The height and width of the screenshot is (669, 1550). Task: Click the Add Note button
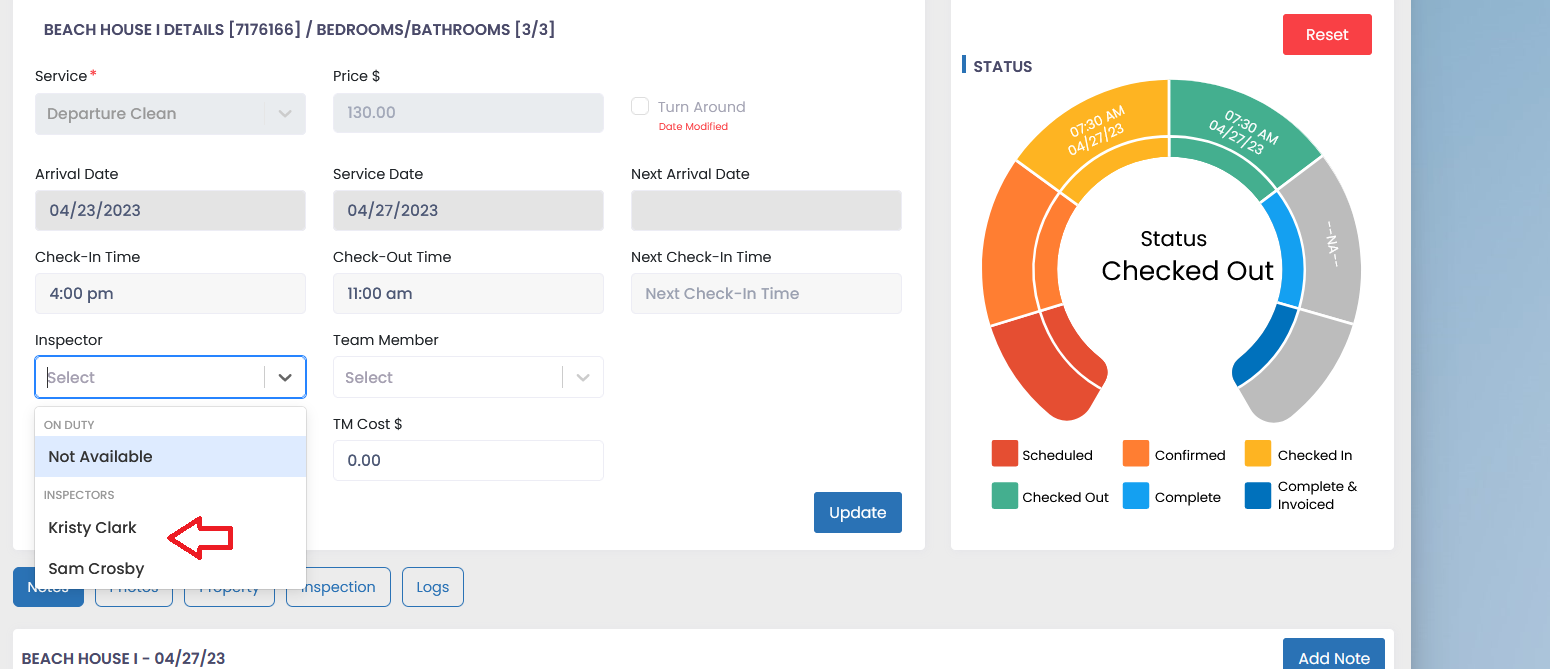point(1333,657)
